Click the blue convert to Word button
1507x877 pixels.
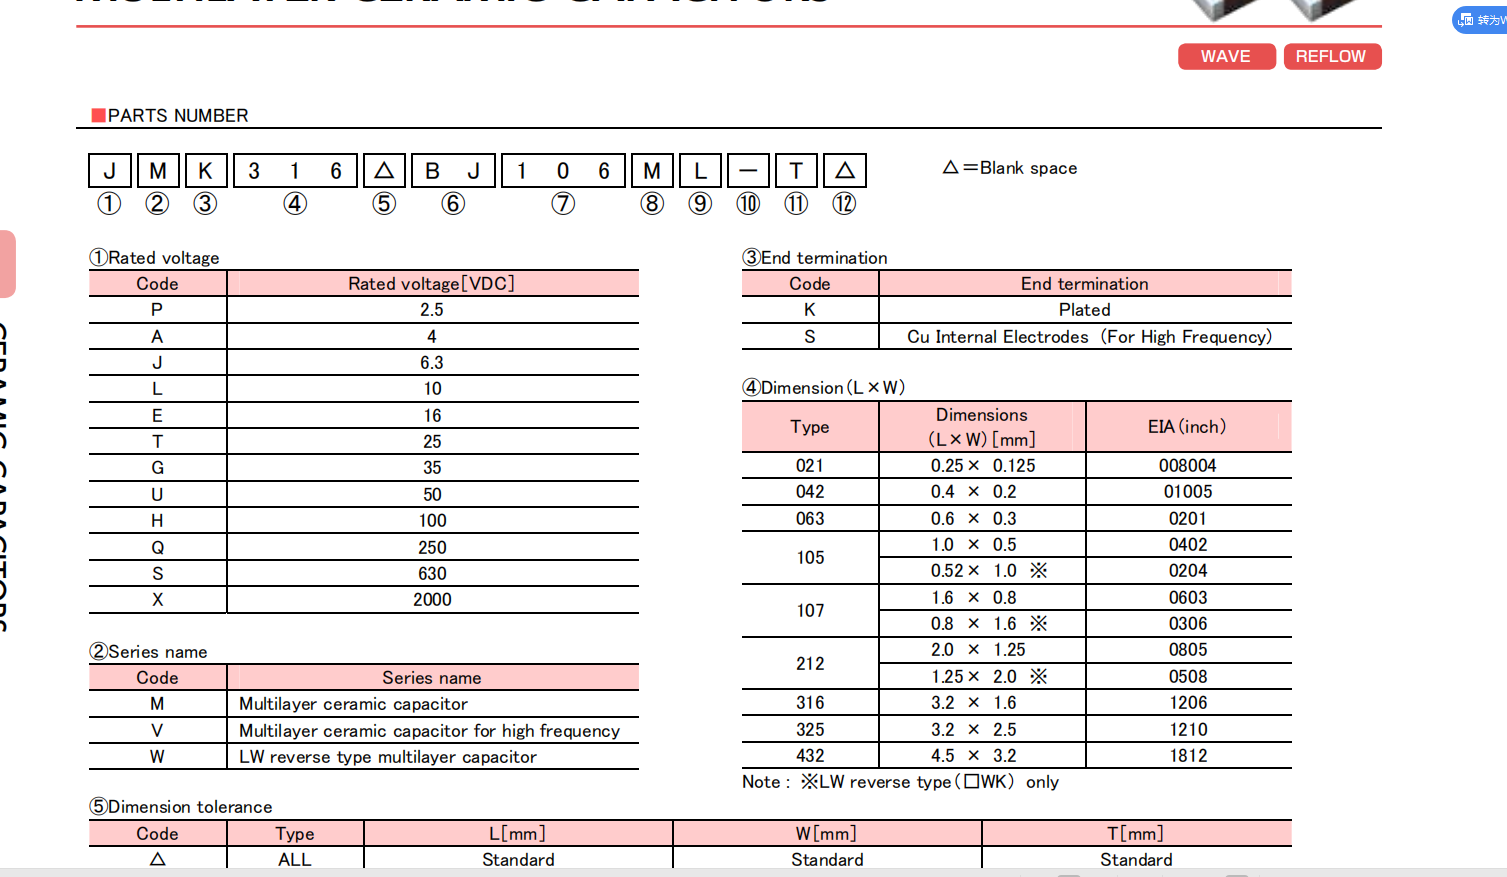point(1481,19)
